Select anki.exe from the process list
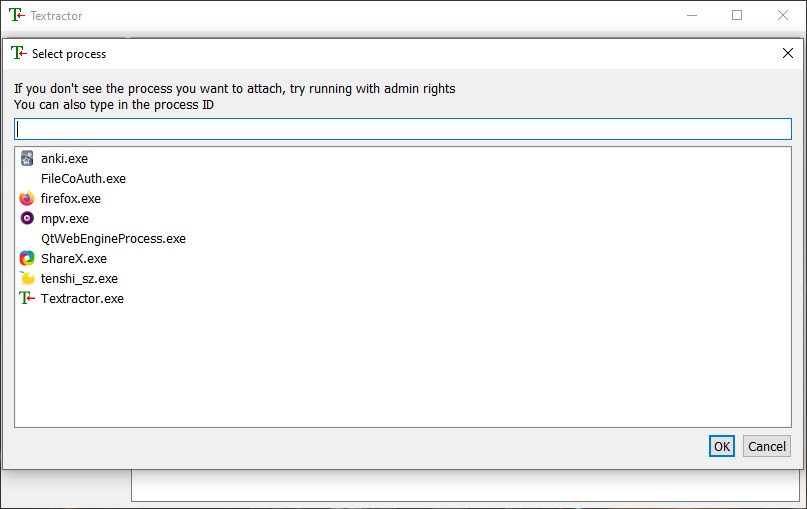The image size is (807, 509). (x=64, y=159)
